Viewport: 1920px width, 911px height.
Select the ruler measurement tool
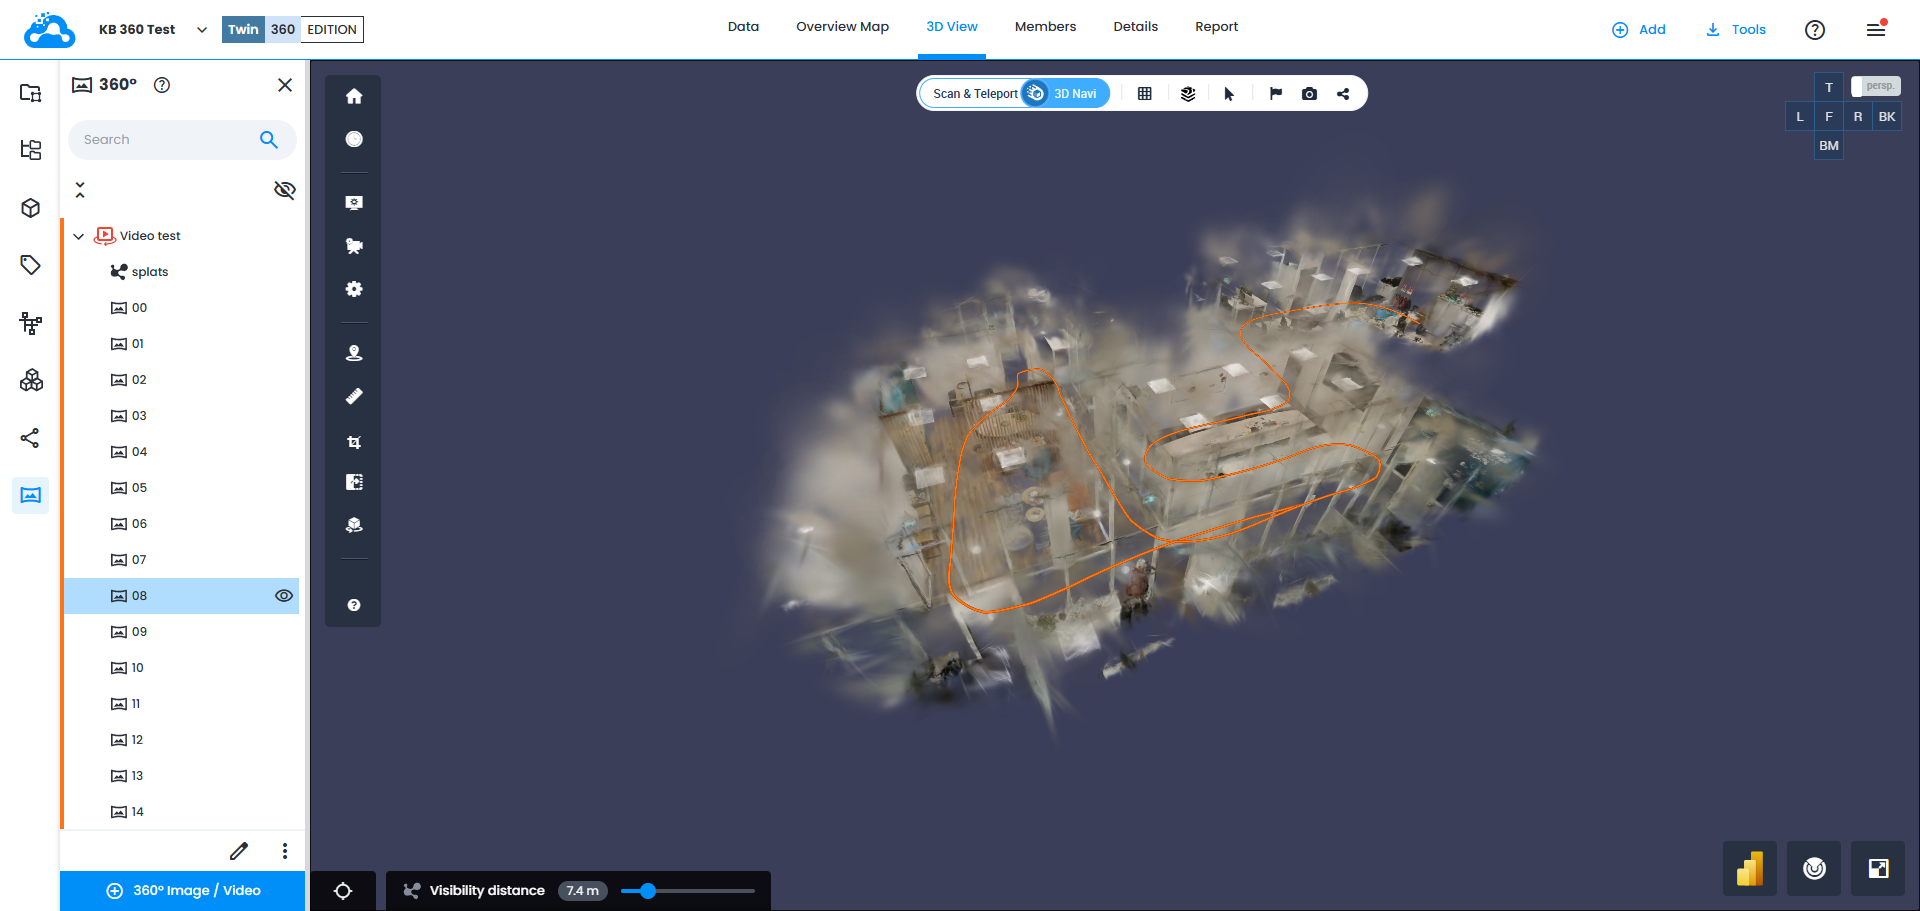click(354, 396)
